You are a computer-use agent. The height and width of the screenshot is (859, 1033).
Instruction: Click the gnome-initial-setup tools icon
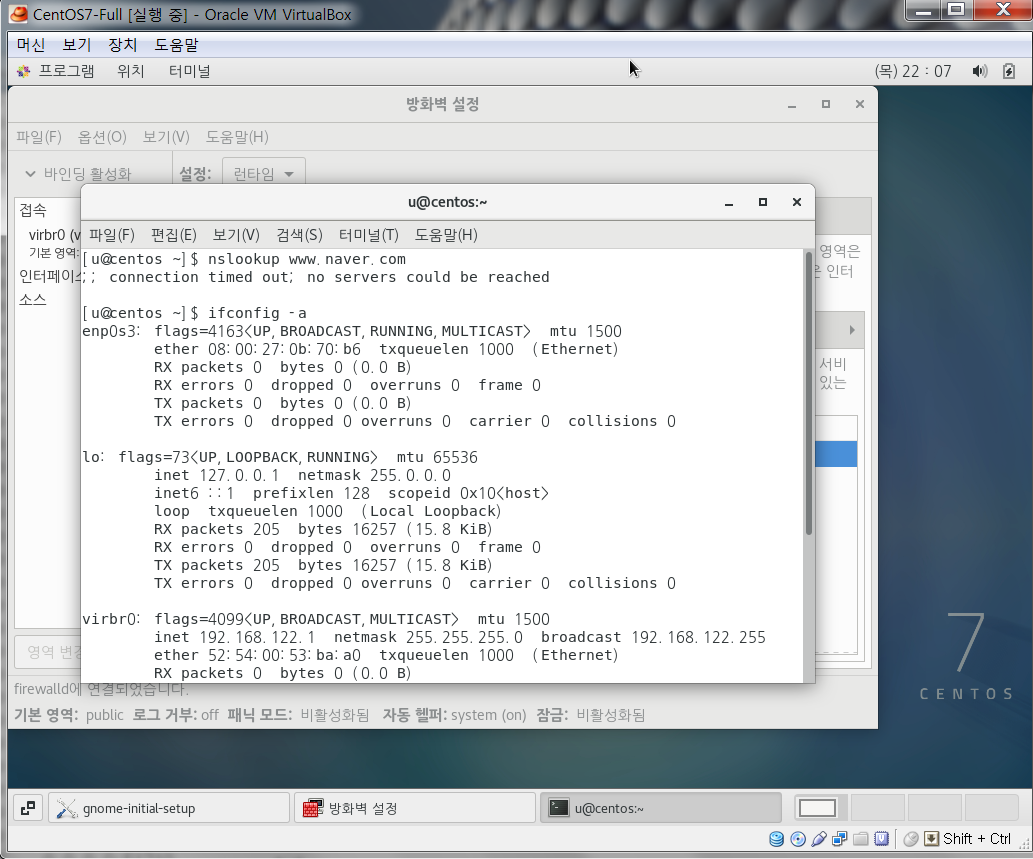67,808
